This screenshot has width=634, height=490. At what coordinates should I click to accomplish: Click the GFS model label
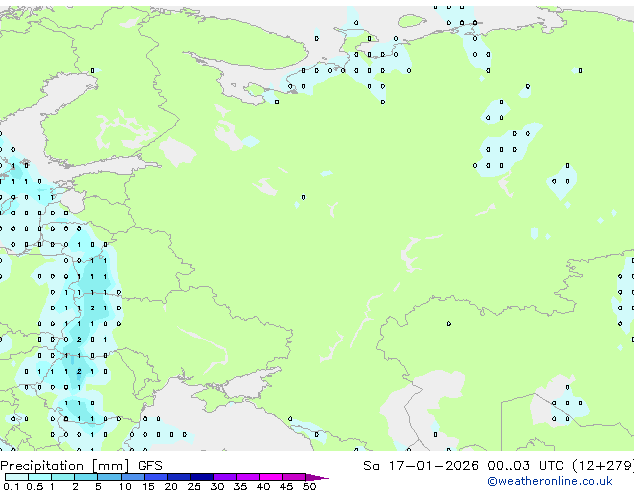tap(150, 466)
